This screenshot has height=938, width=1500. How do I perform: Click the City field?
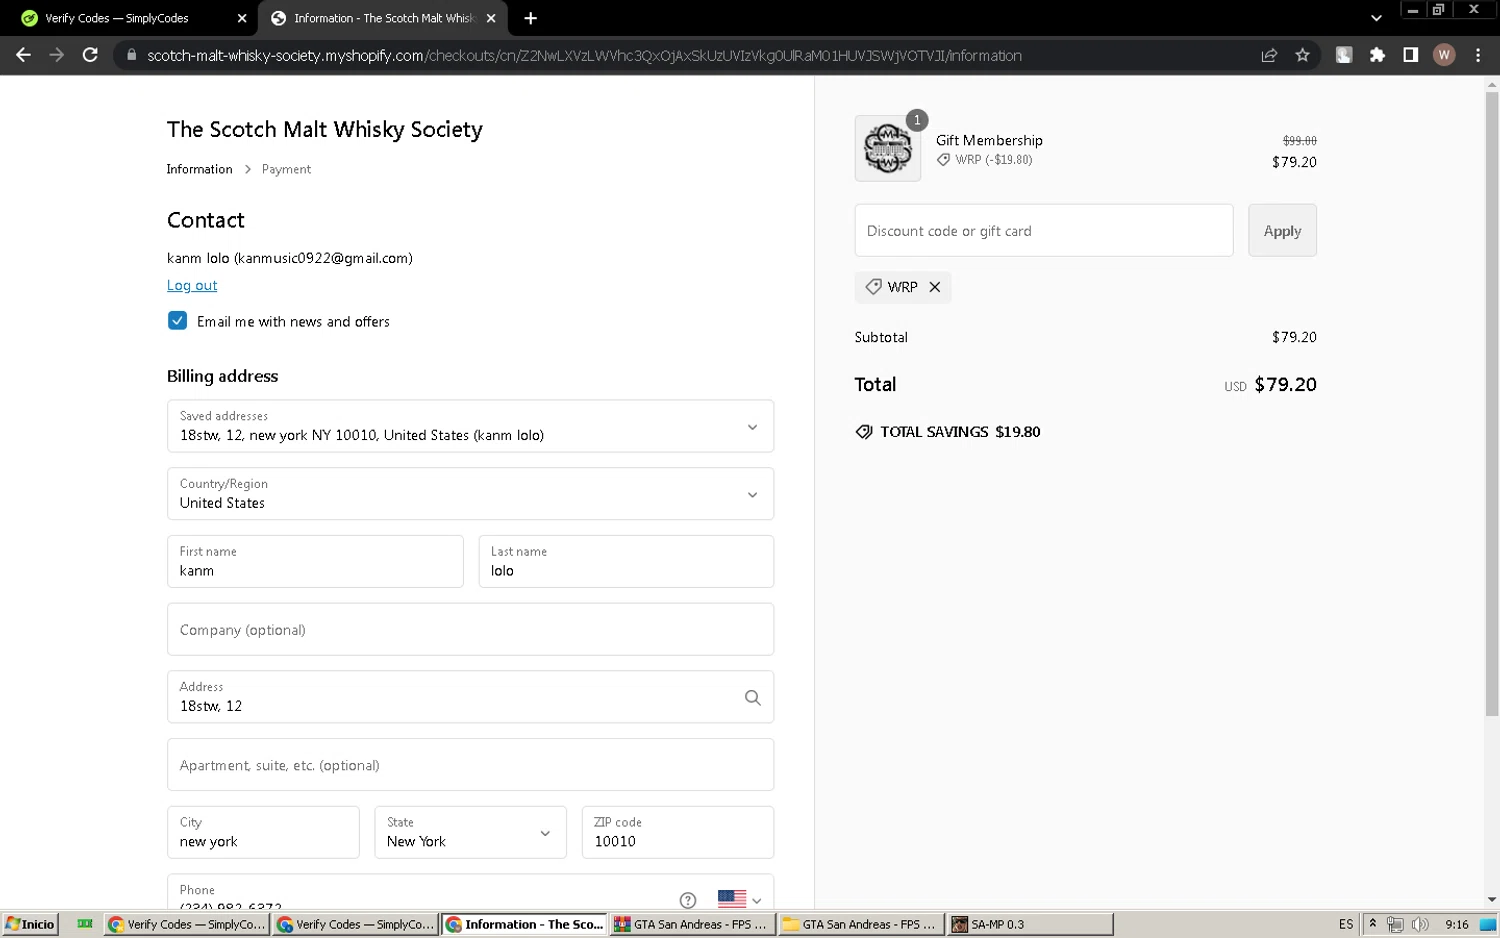[x=263, y=832]
